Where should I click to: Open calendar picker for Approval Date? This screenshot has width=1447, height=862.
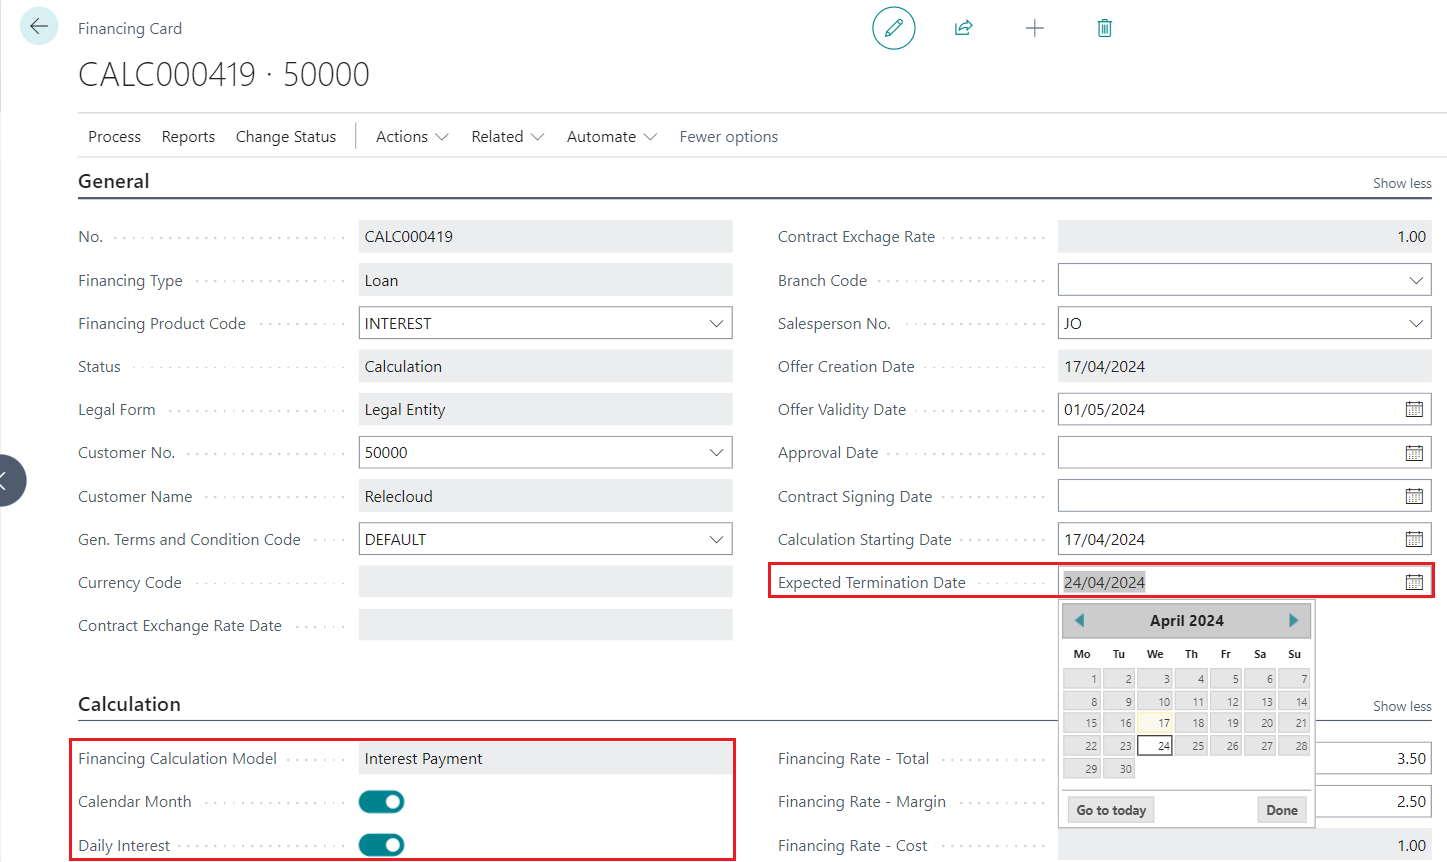click(x=1414, y=453)
